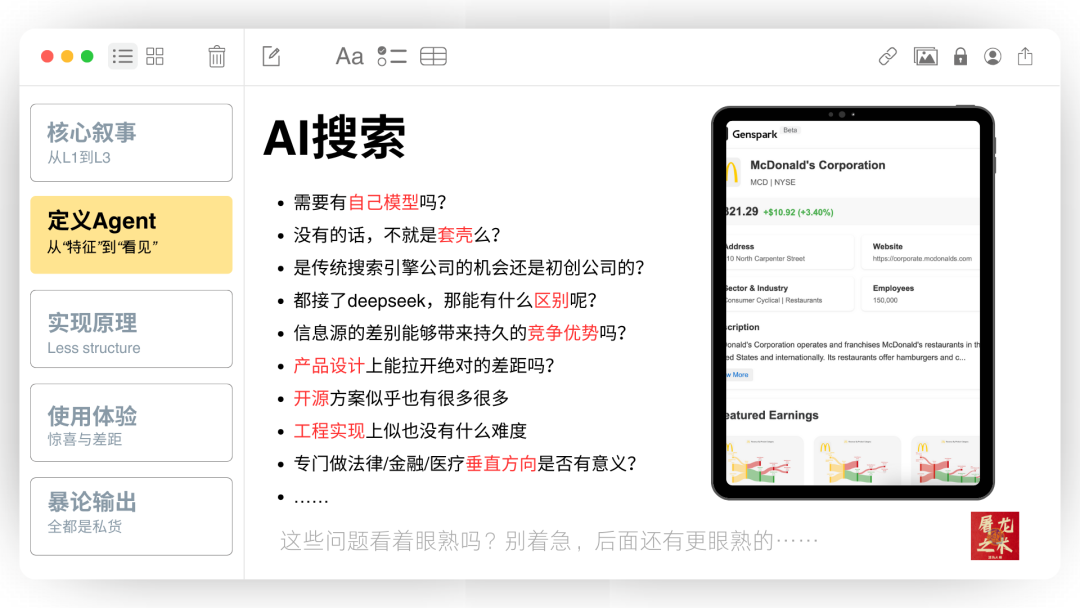Image resolution: width=1080 pixels, height=608 pixels.
Task: Open the account/profile icon
Action: [992, 56]
